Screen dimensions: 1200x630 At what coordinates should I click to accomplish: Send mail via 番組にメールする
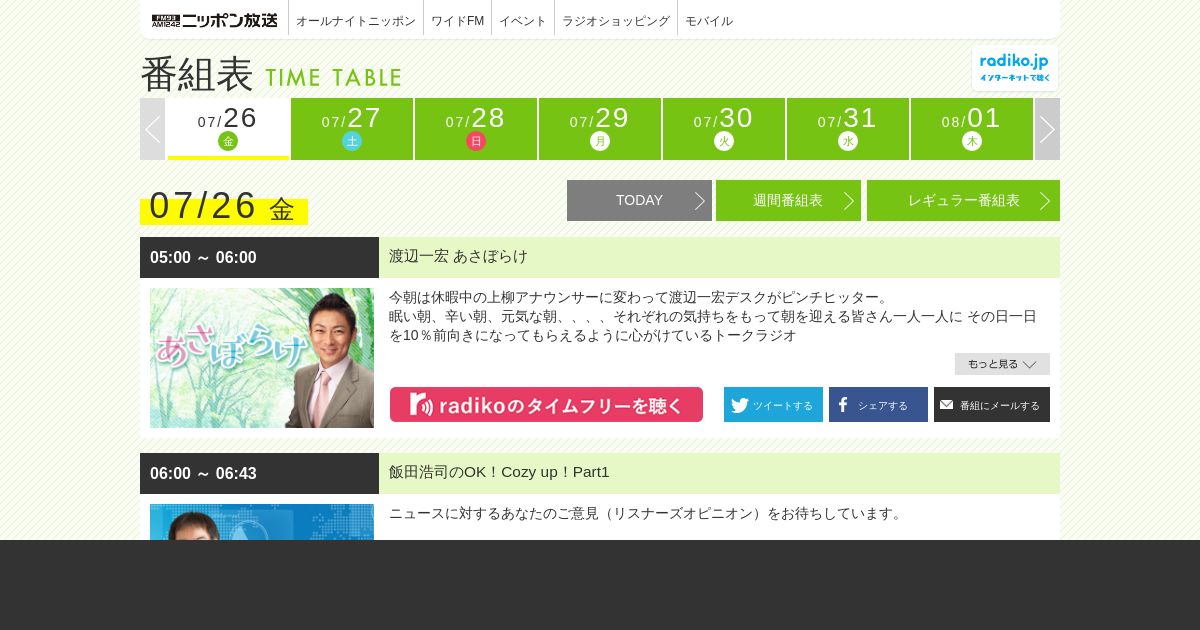click(992, 405)
